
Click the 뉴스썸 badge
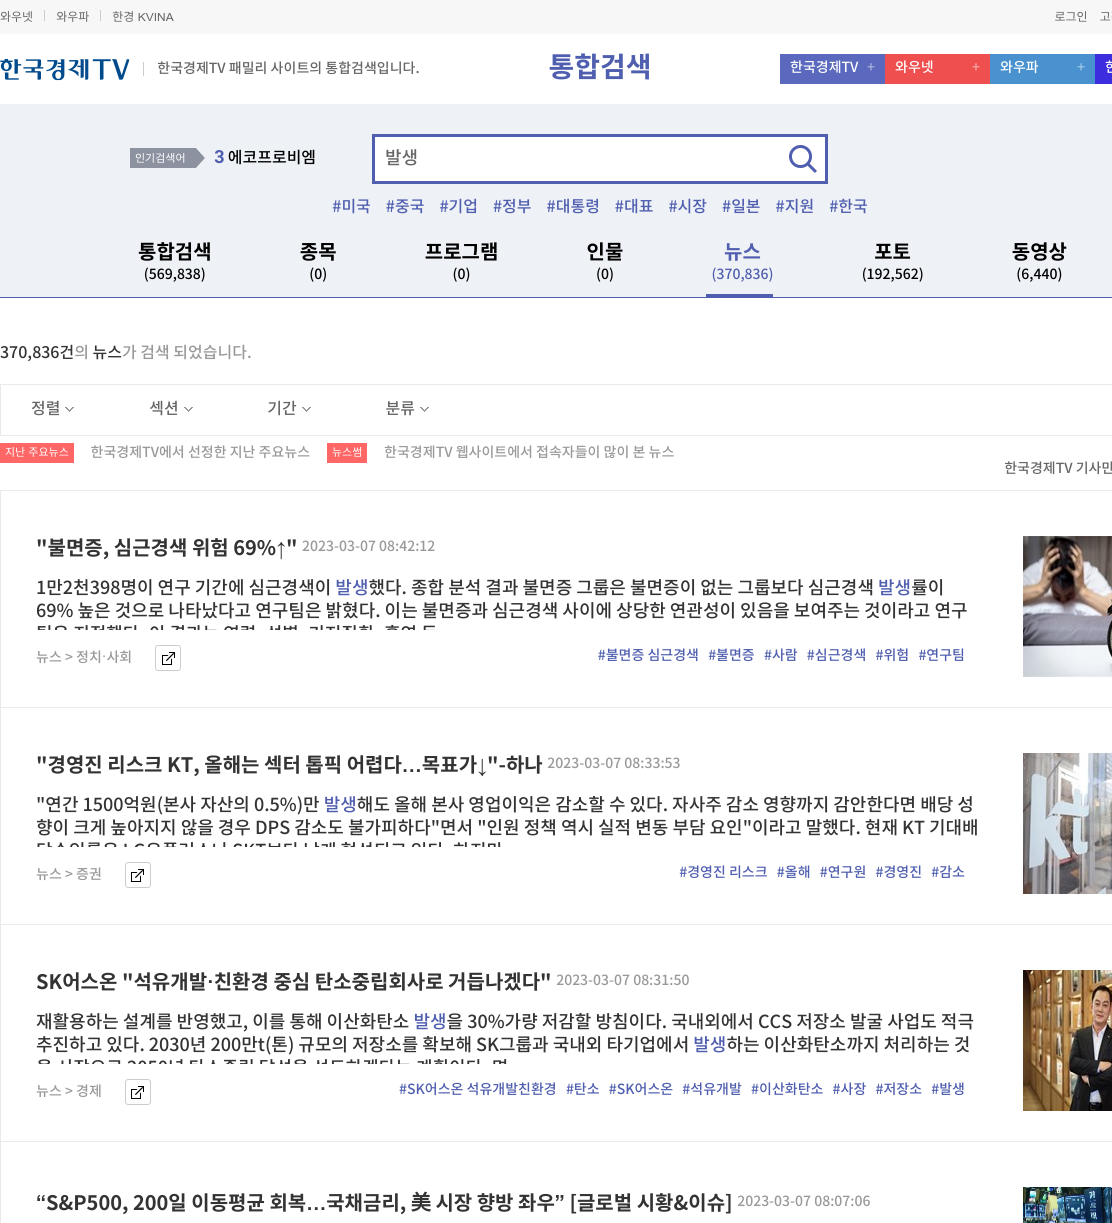pos(347,452)
